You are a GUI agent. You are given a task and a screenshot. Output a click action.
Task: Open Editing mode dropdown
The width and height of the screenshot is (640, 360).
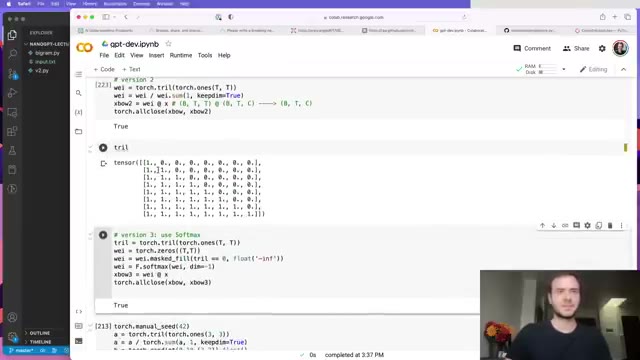click(593, 69)
